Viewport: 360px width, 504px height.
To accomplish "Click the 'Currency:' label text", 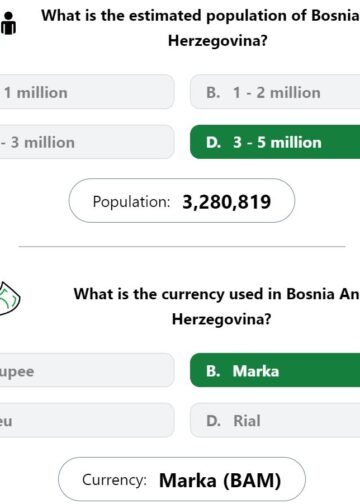I will [114, 480].
